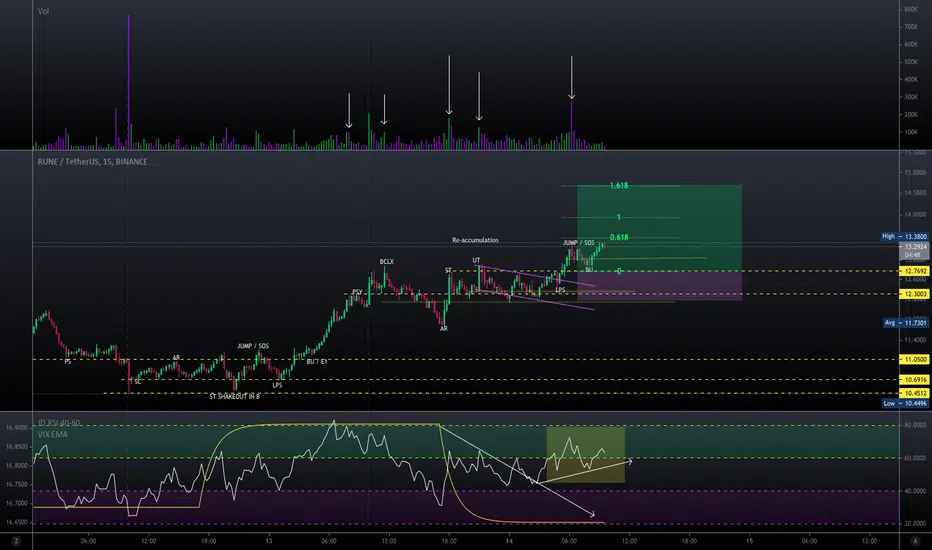Screen dimensions: 932x550
Task: Click 16.9000 on the left VIX scale
Action: pos(17,428)
